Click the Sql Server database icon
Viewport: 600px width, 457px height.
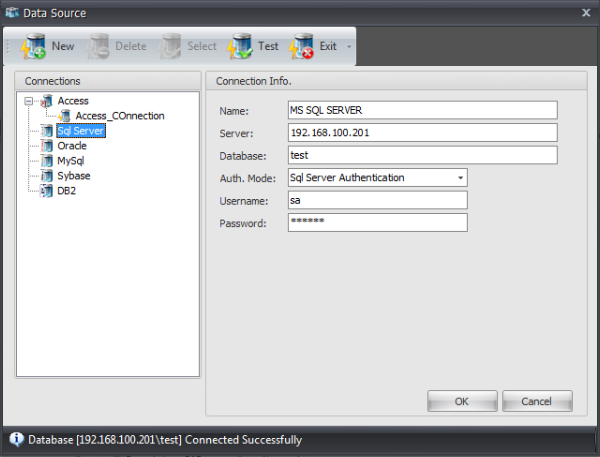47,131
